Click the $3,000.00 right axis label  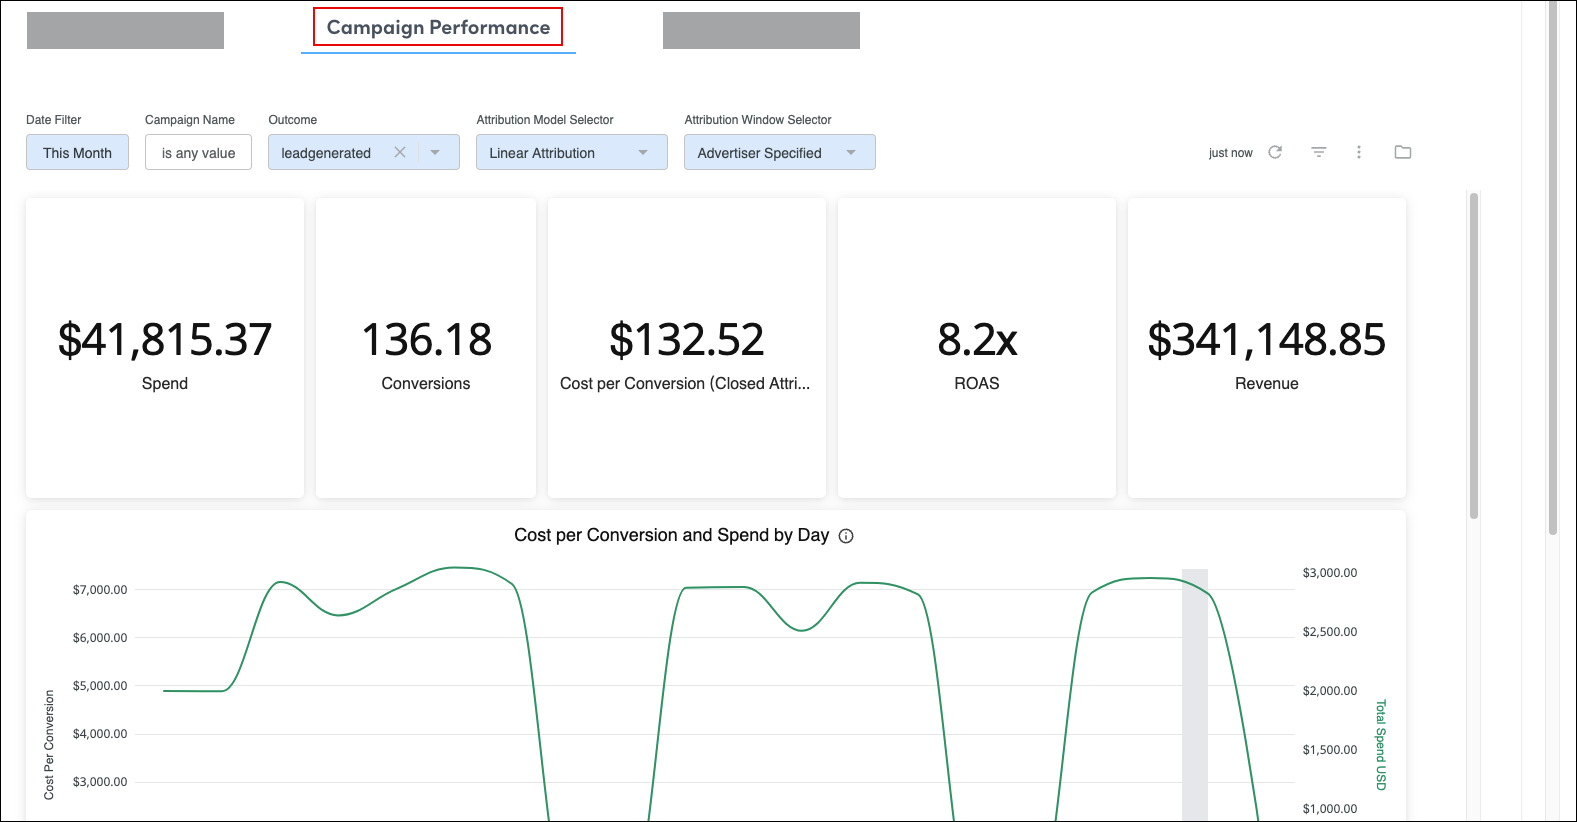click(x=1330, y=573)
